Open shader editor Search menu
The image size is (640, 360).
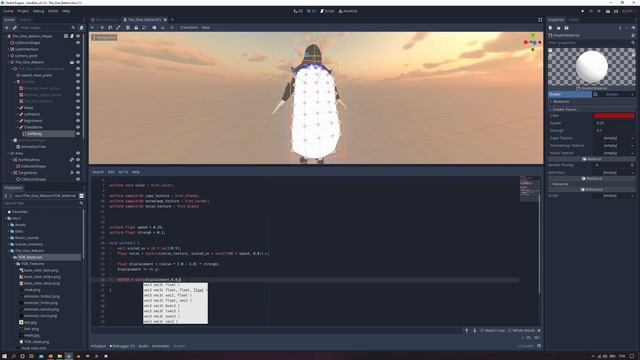(x=98, y=172)
